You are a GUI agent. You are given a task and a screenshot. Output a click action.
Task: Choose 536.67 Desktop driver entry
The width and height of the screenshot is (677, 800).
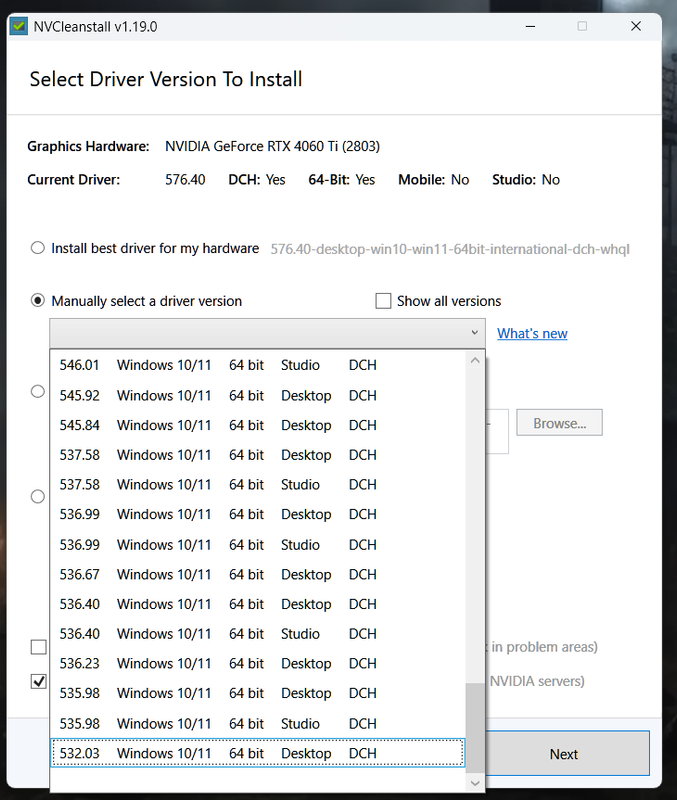coord(258,574)
